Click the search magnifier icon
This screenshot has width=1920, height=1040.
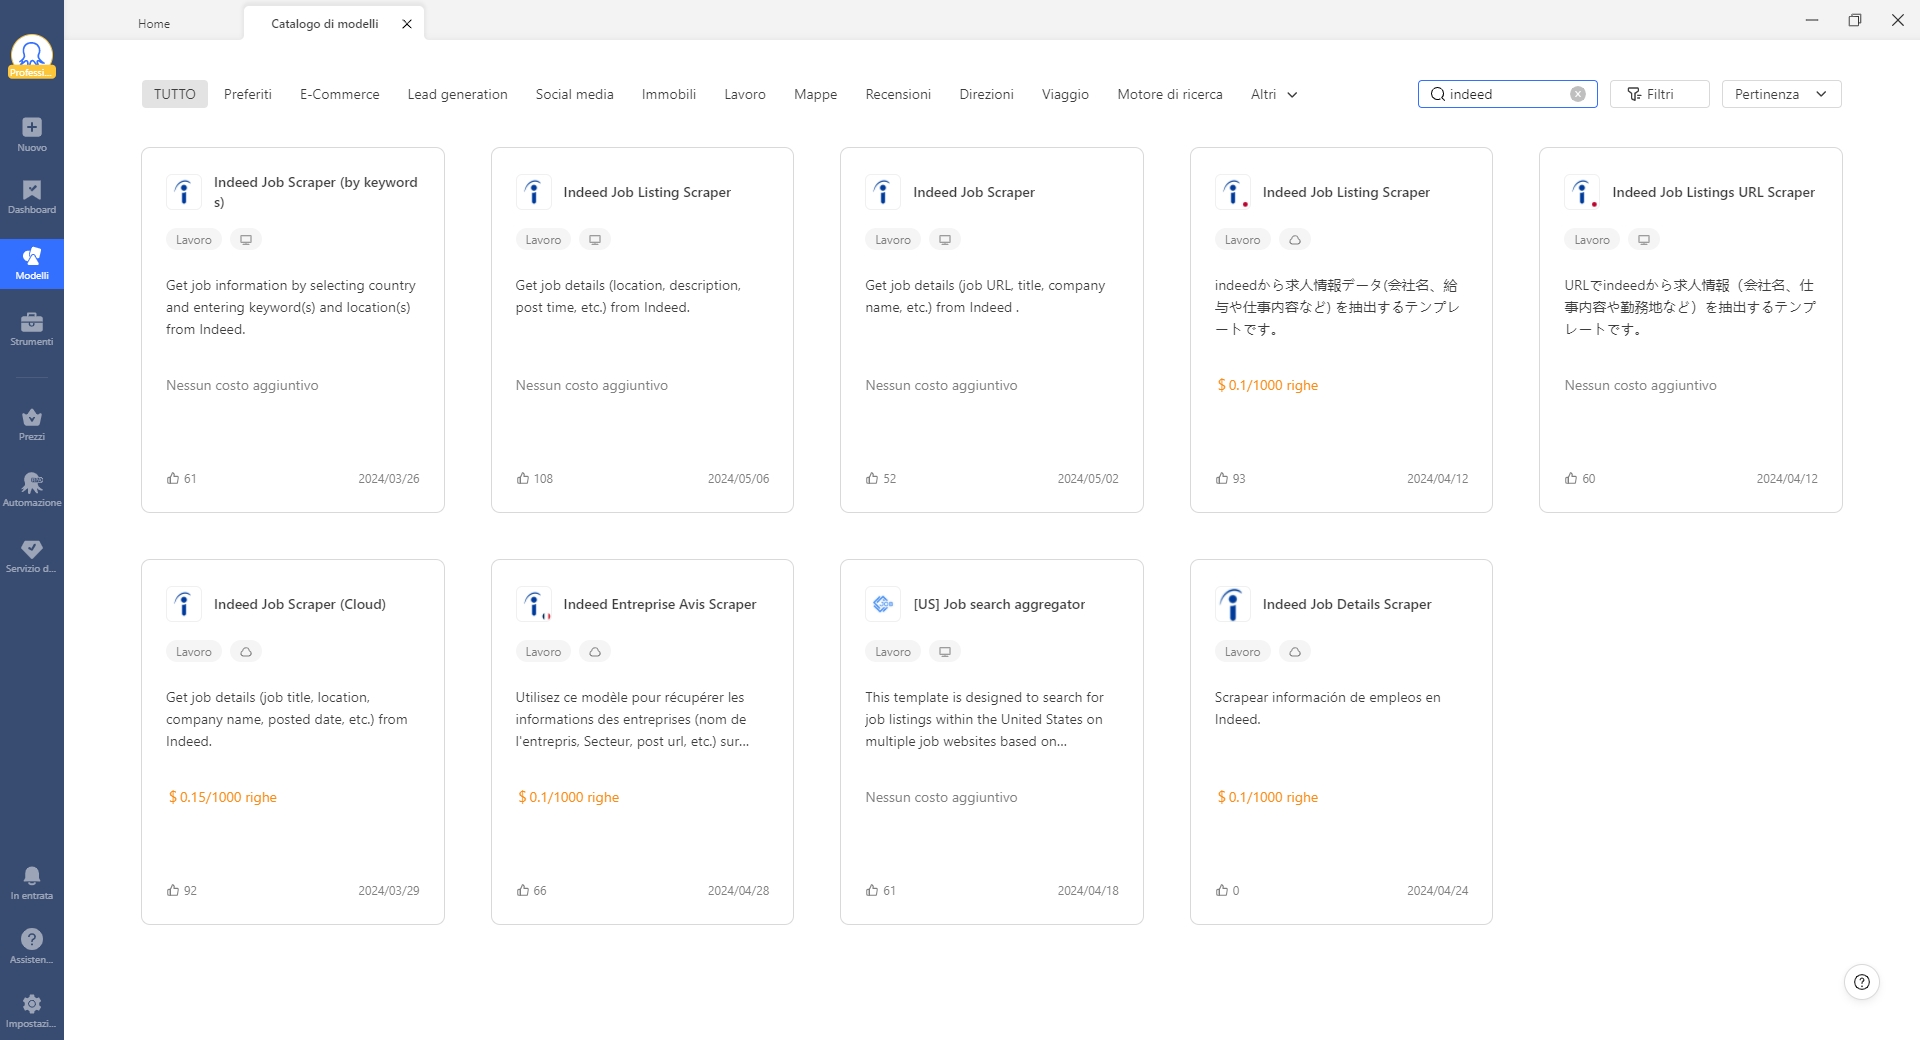click(1437, 94)
